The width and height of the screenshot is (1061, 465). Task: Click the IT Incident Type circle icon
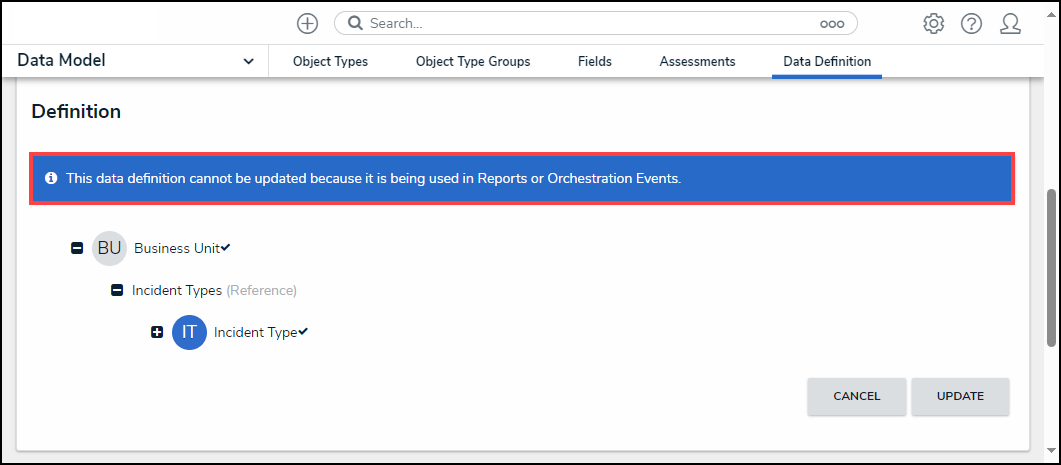pos(189,332)
